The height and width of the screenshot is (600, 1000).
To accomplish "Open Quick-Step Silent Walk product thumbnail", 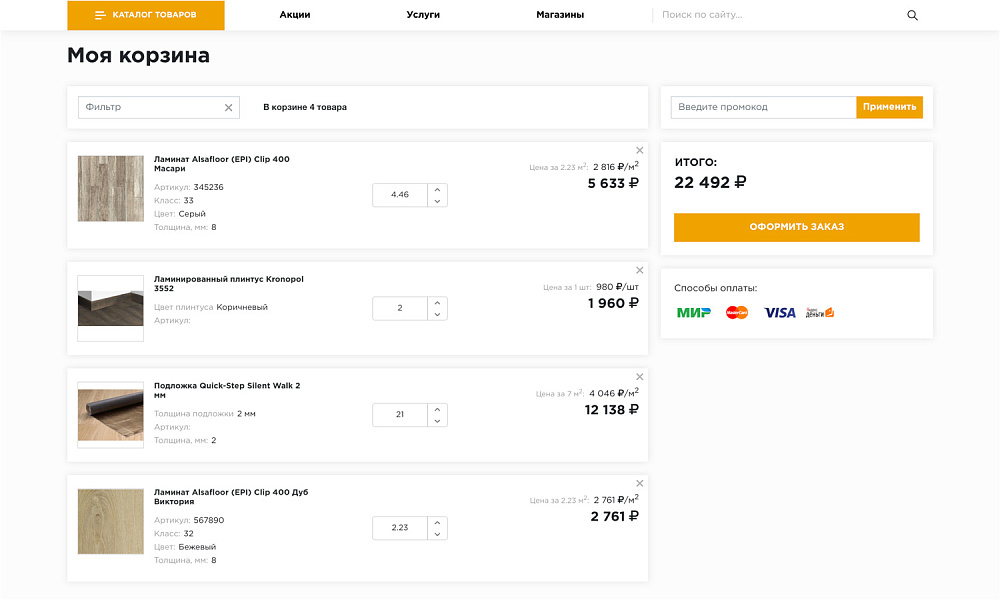I will tap(111, 415).
